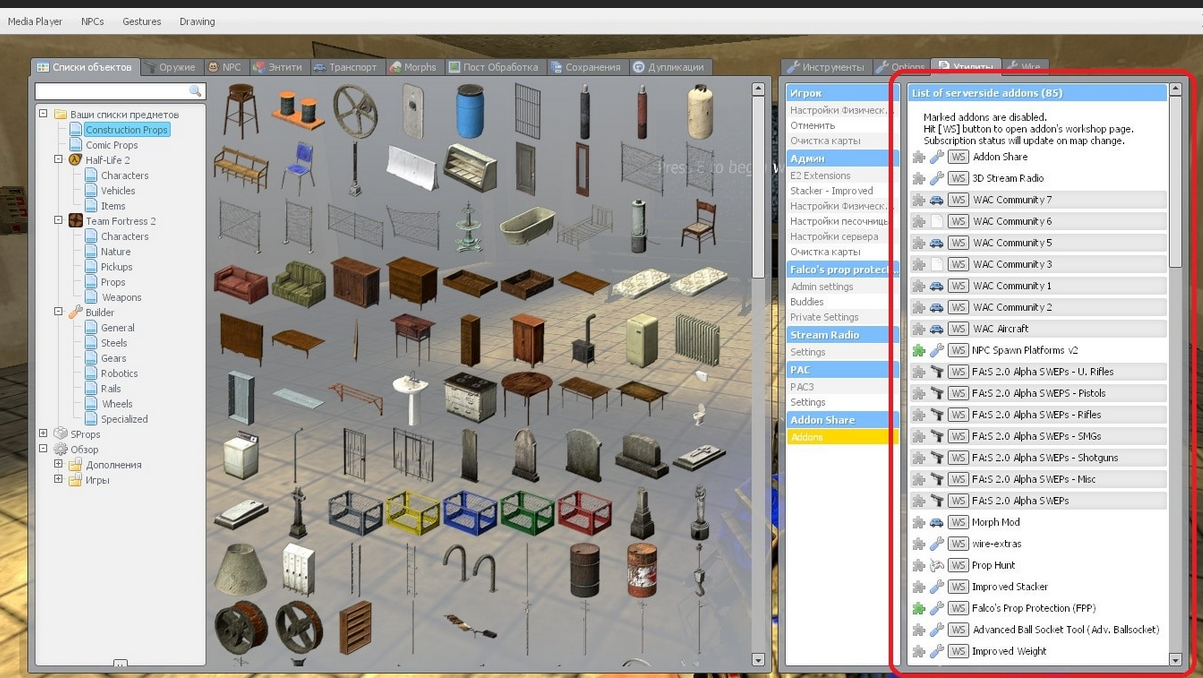Expand the SProps tree node
Viewport: 1203px width, 678px height.
(x=44, y=434)
